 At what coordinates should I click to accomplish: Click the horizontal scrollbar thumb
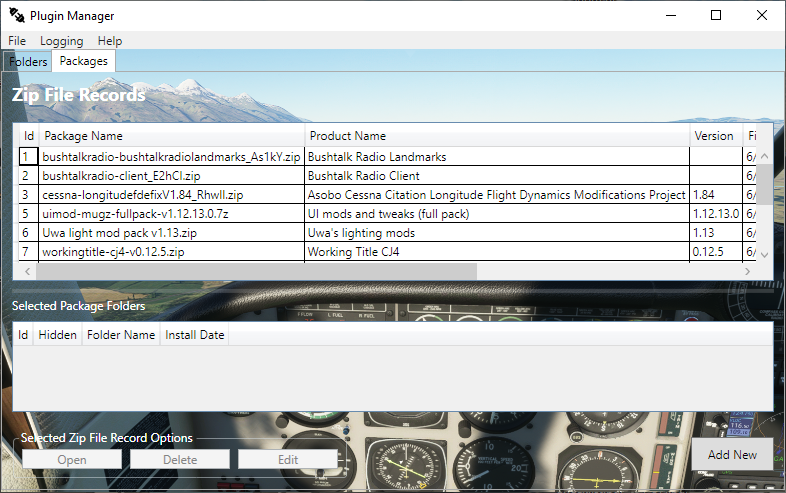pos(256,271)
